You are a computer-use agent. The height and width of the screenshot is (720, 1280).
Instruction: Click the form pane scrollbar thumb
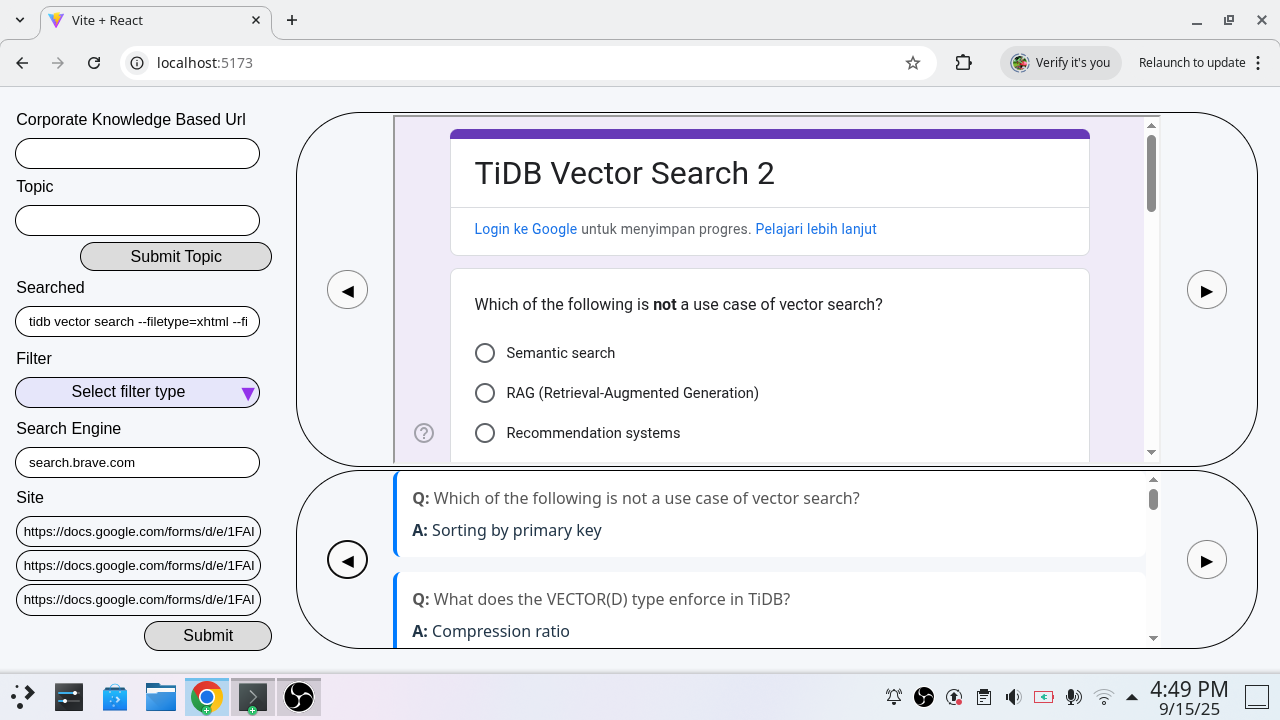pyautogui.click(x=1152, y=173)
